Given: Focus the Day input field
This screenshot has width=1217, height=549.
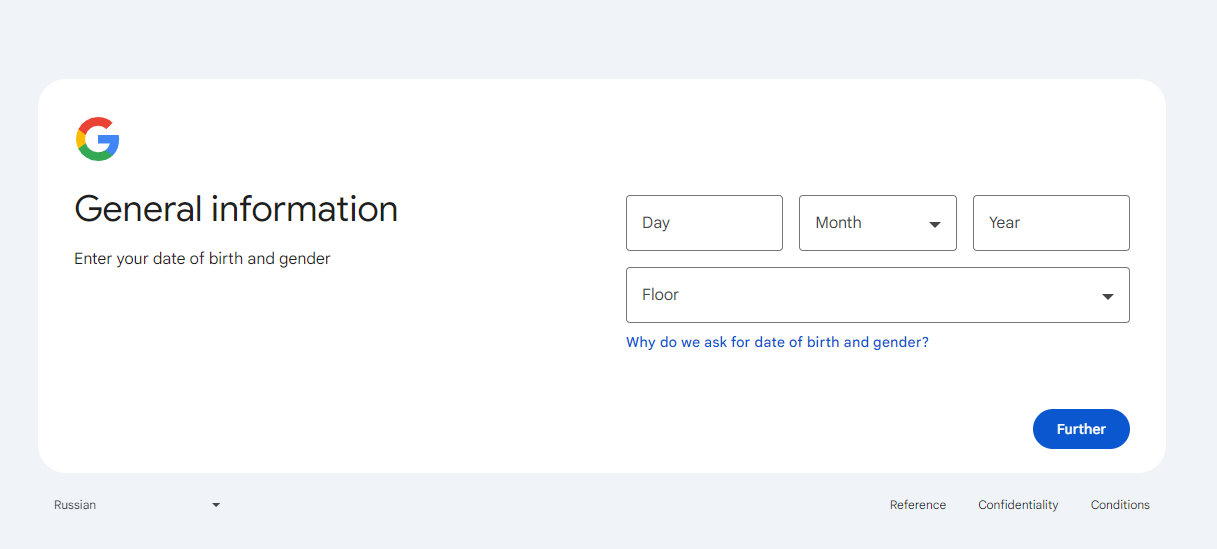Looking at the screenshot, I should coord(704,223).
